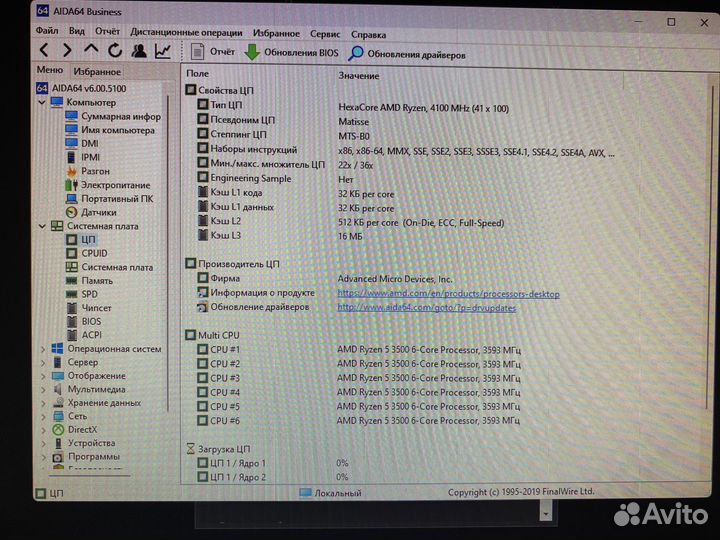Image resolution: width=720 pixels, height=540 pixels.
Task: Refresh the page with the circular arrow icon
Action: [x=115, y=50]
